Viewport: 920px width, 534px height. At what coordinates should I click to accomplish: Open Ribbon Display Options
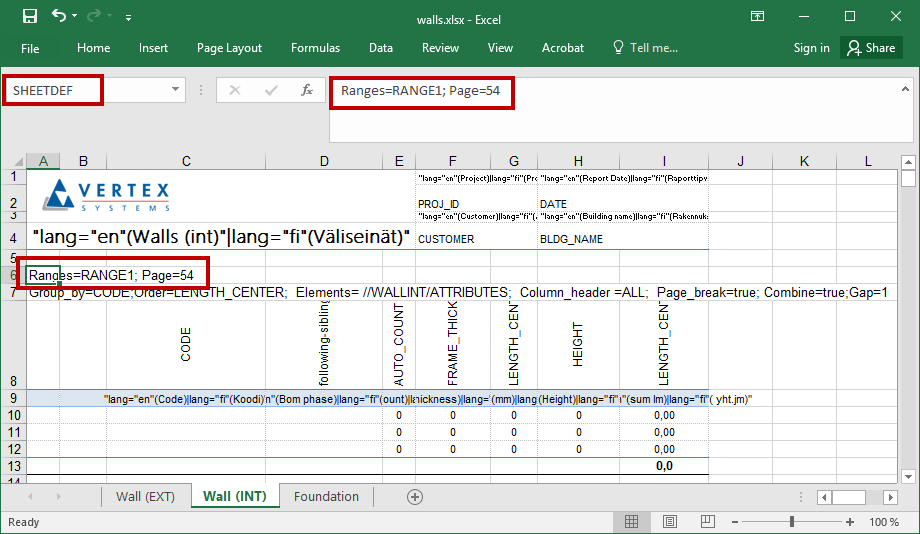click(759, 17)
